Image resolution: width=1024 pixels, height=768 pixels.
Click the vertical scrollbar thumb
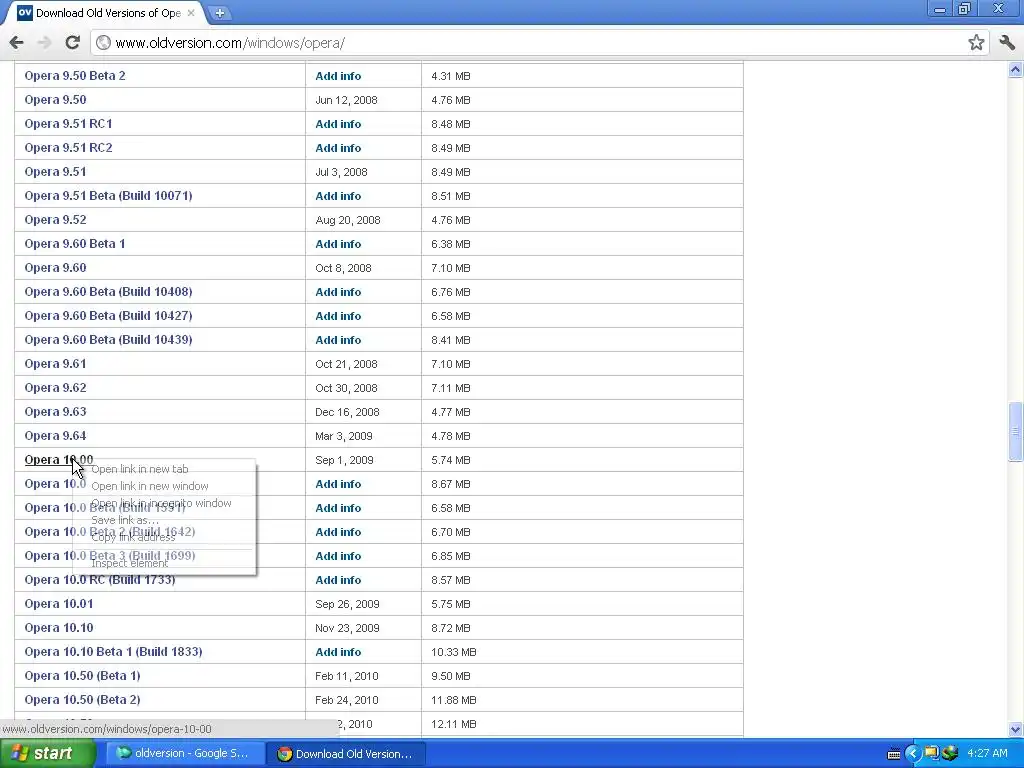(1015, 432)
